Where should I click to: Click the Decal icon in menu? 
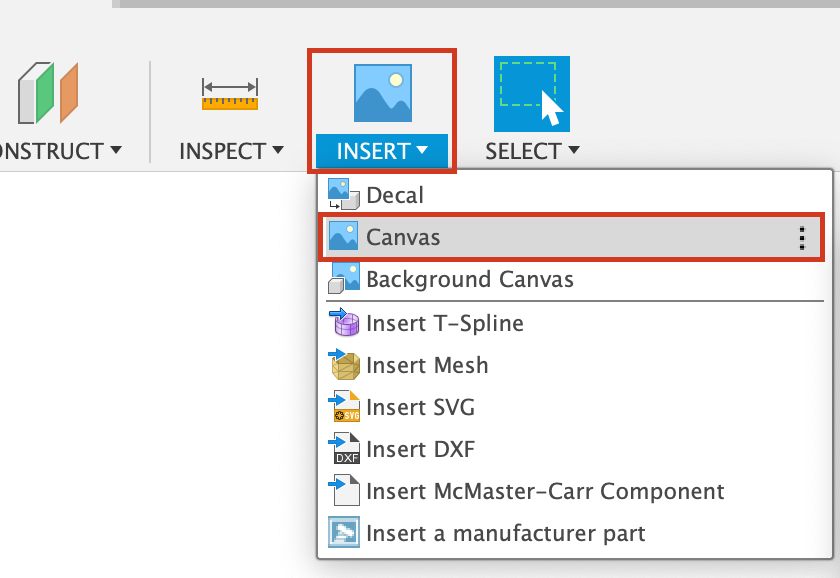pos(344,195)
